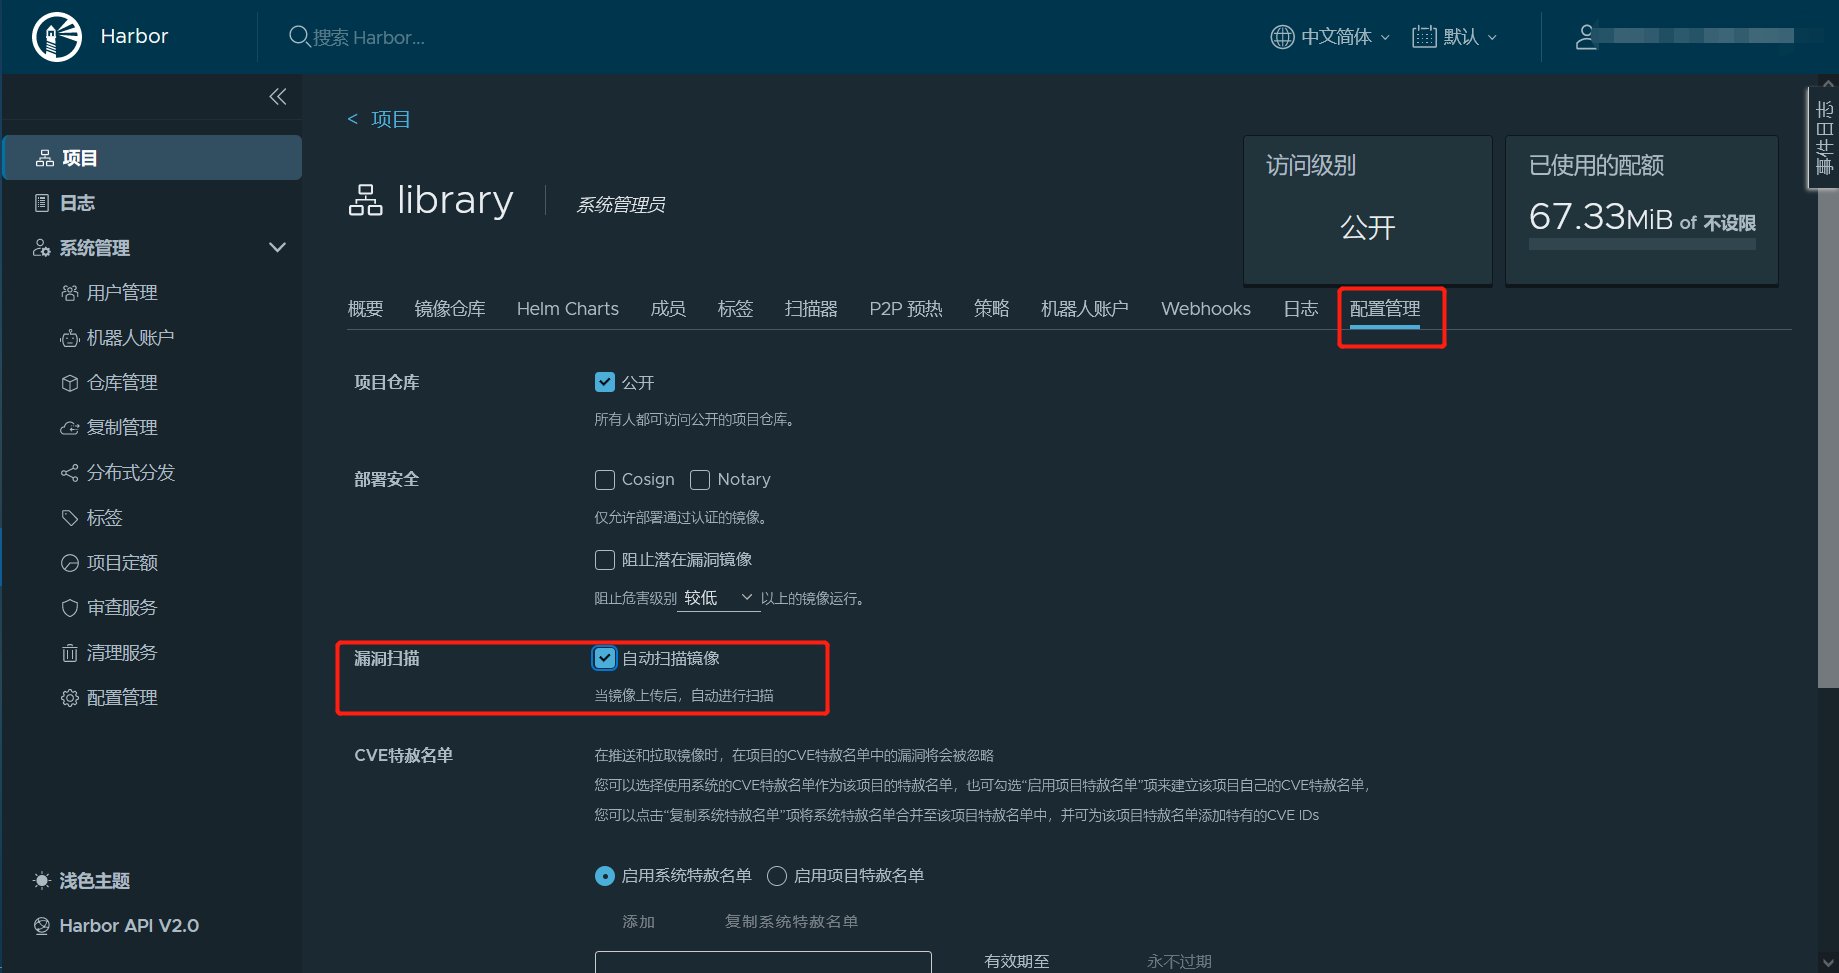Select 启用项目特赦名单 radio button
1839x973 pixels.
pos(777,876)
